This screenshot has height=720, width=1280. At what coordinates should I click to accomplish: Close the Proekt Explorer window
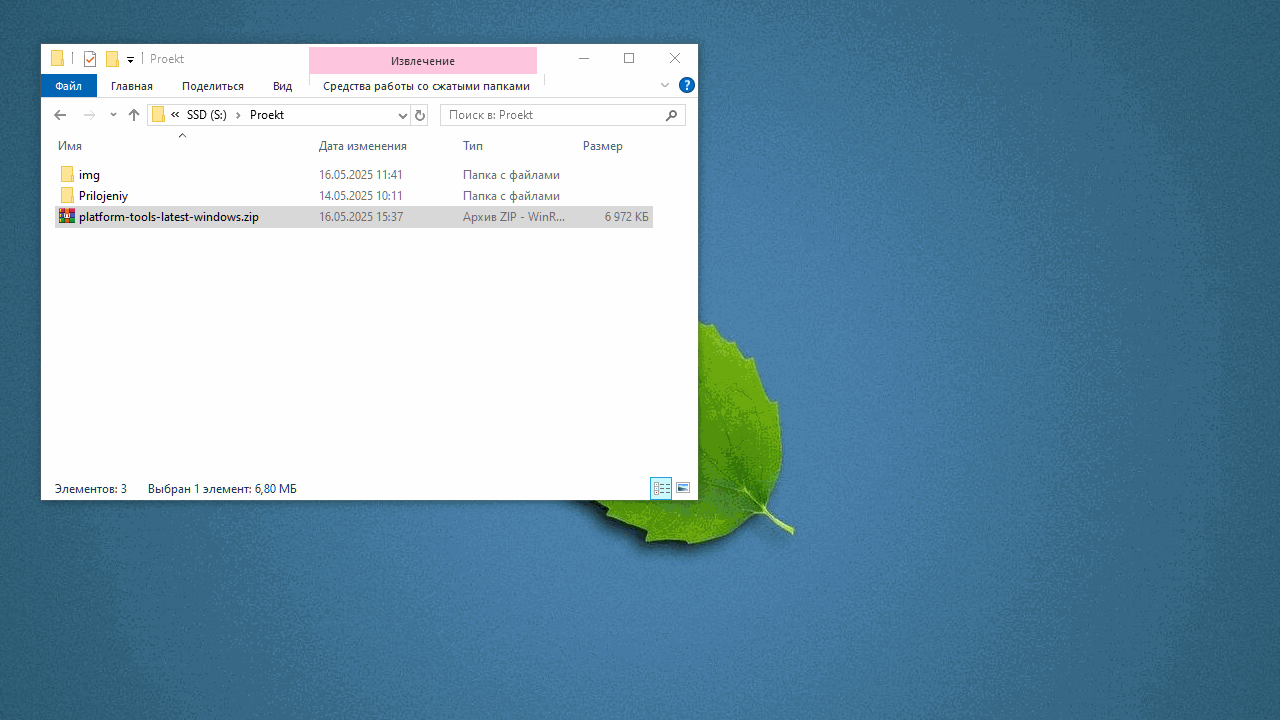click(675, 59)
